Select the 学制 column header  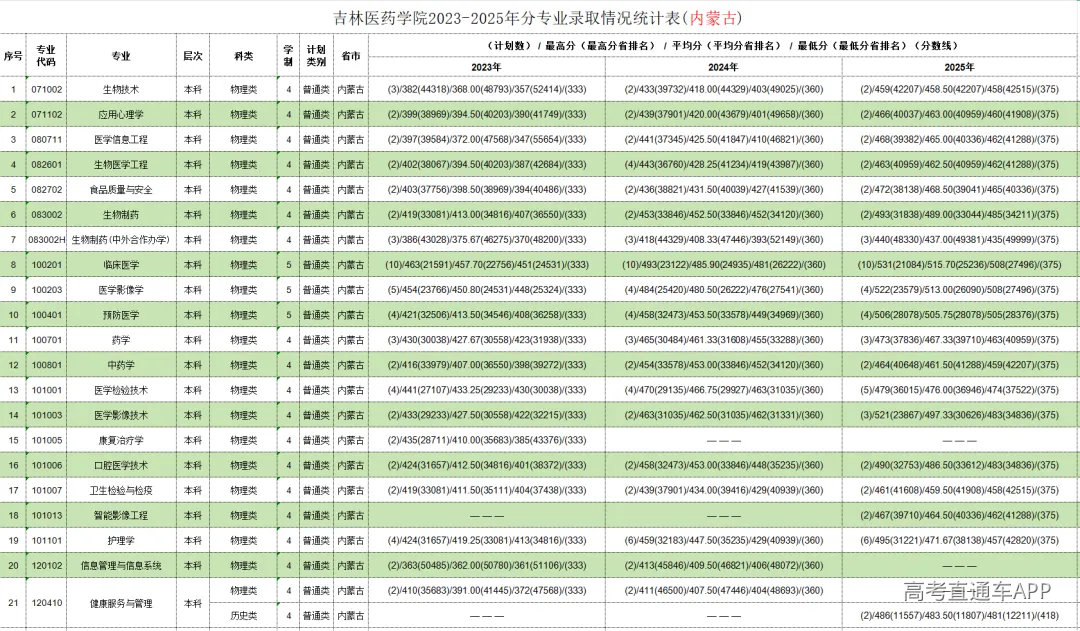click(289, 56)
